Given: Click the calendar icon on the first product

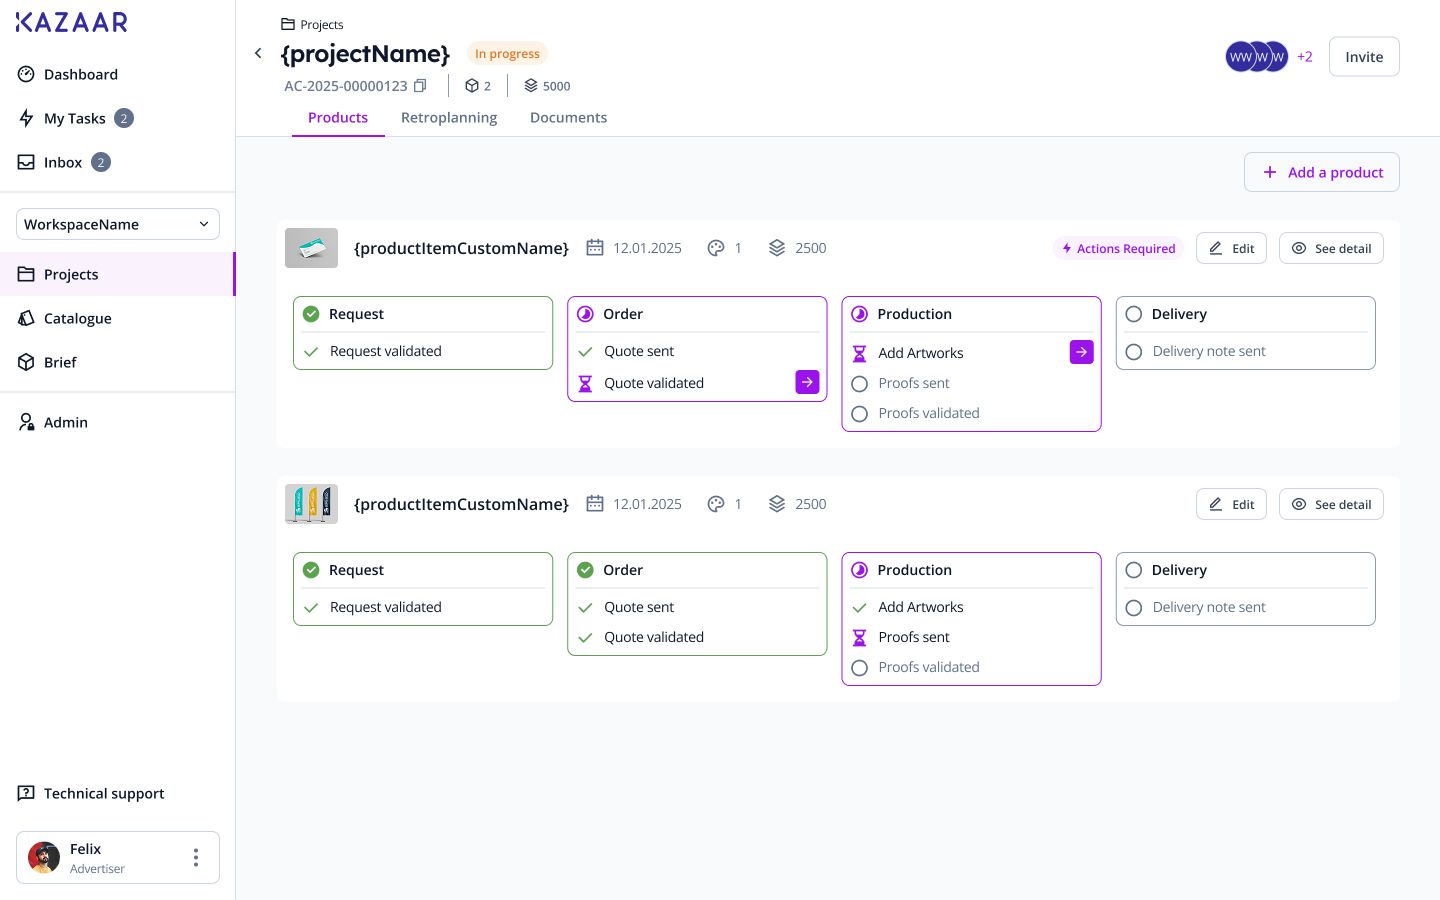Looking at the screenshot, I should 595,248.
